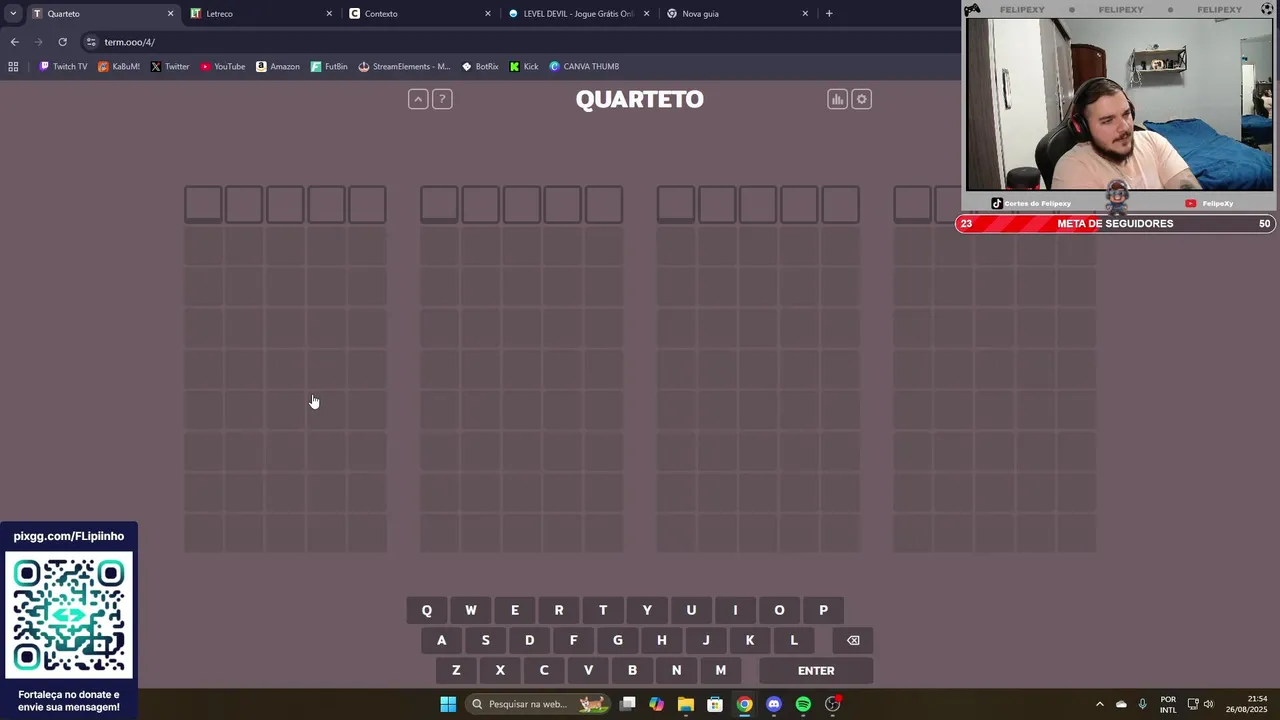Click the E key on the on-screen keyboard
Image resolution: width=1280 pixels, height=720 pixels.
(x=515, y=610)
